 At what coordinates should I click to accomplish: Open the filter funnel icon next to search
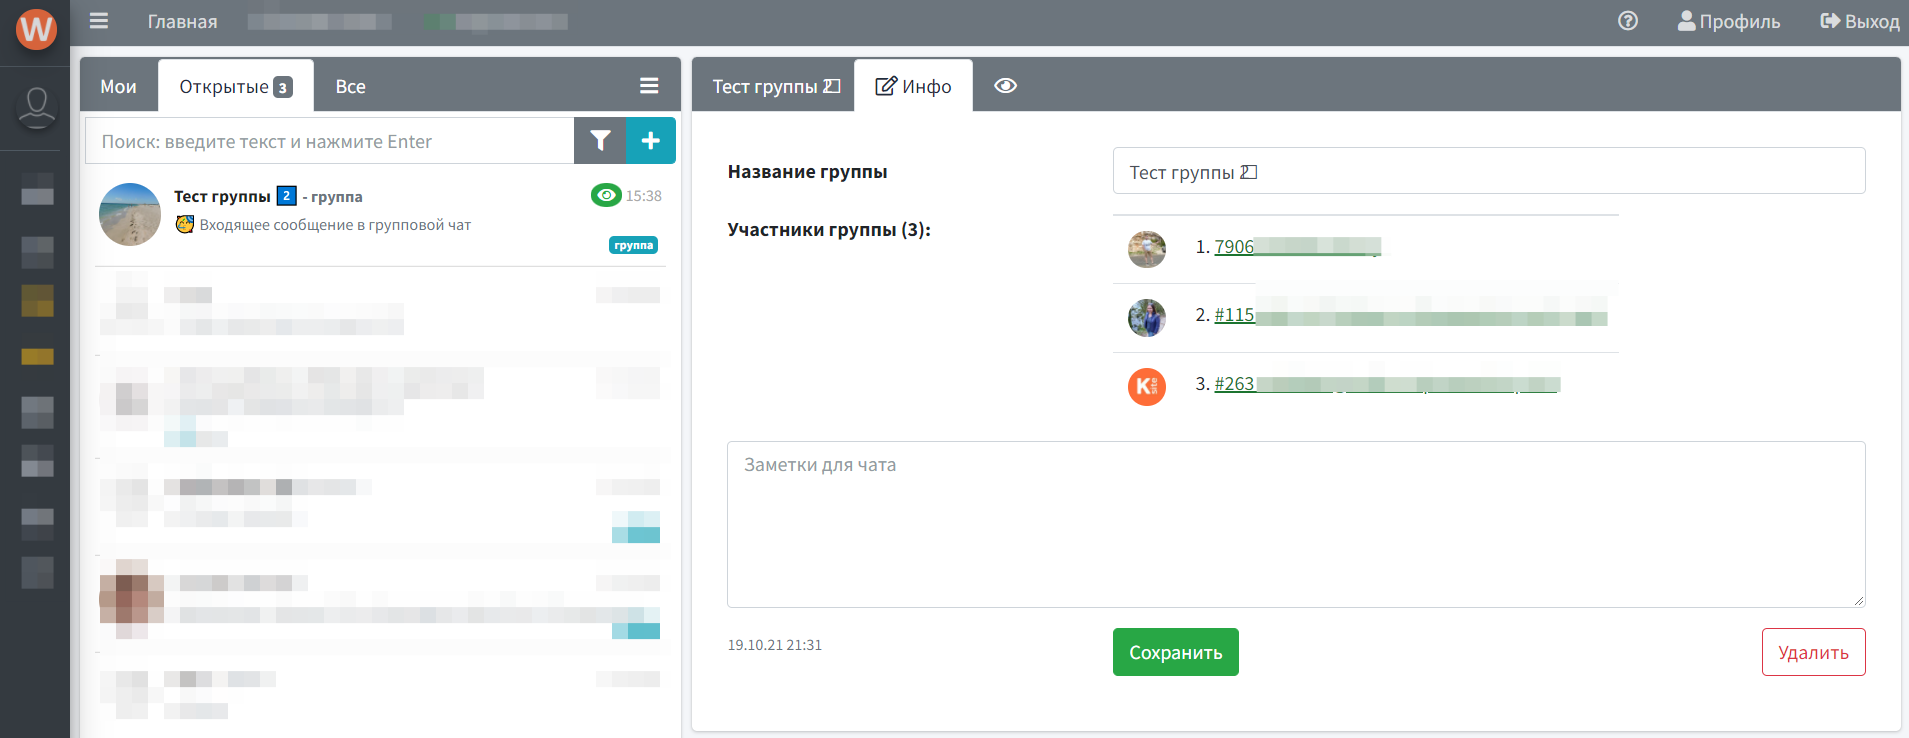600,141
